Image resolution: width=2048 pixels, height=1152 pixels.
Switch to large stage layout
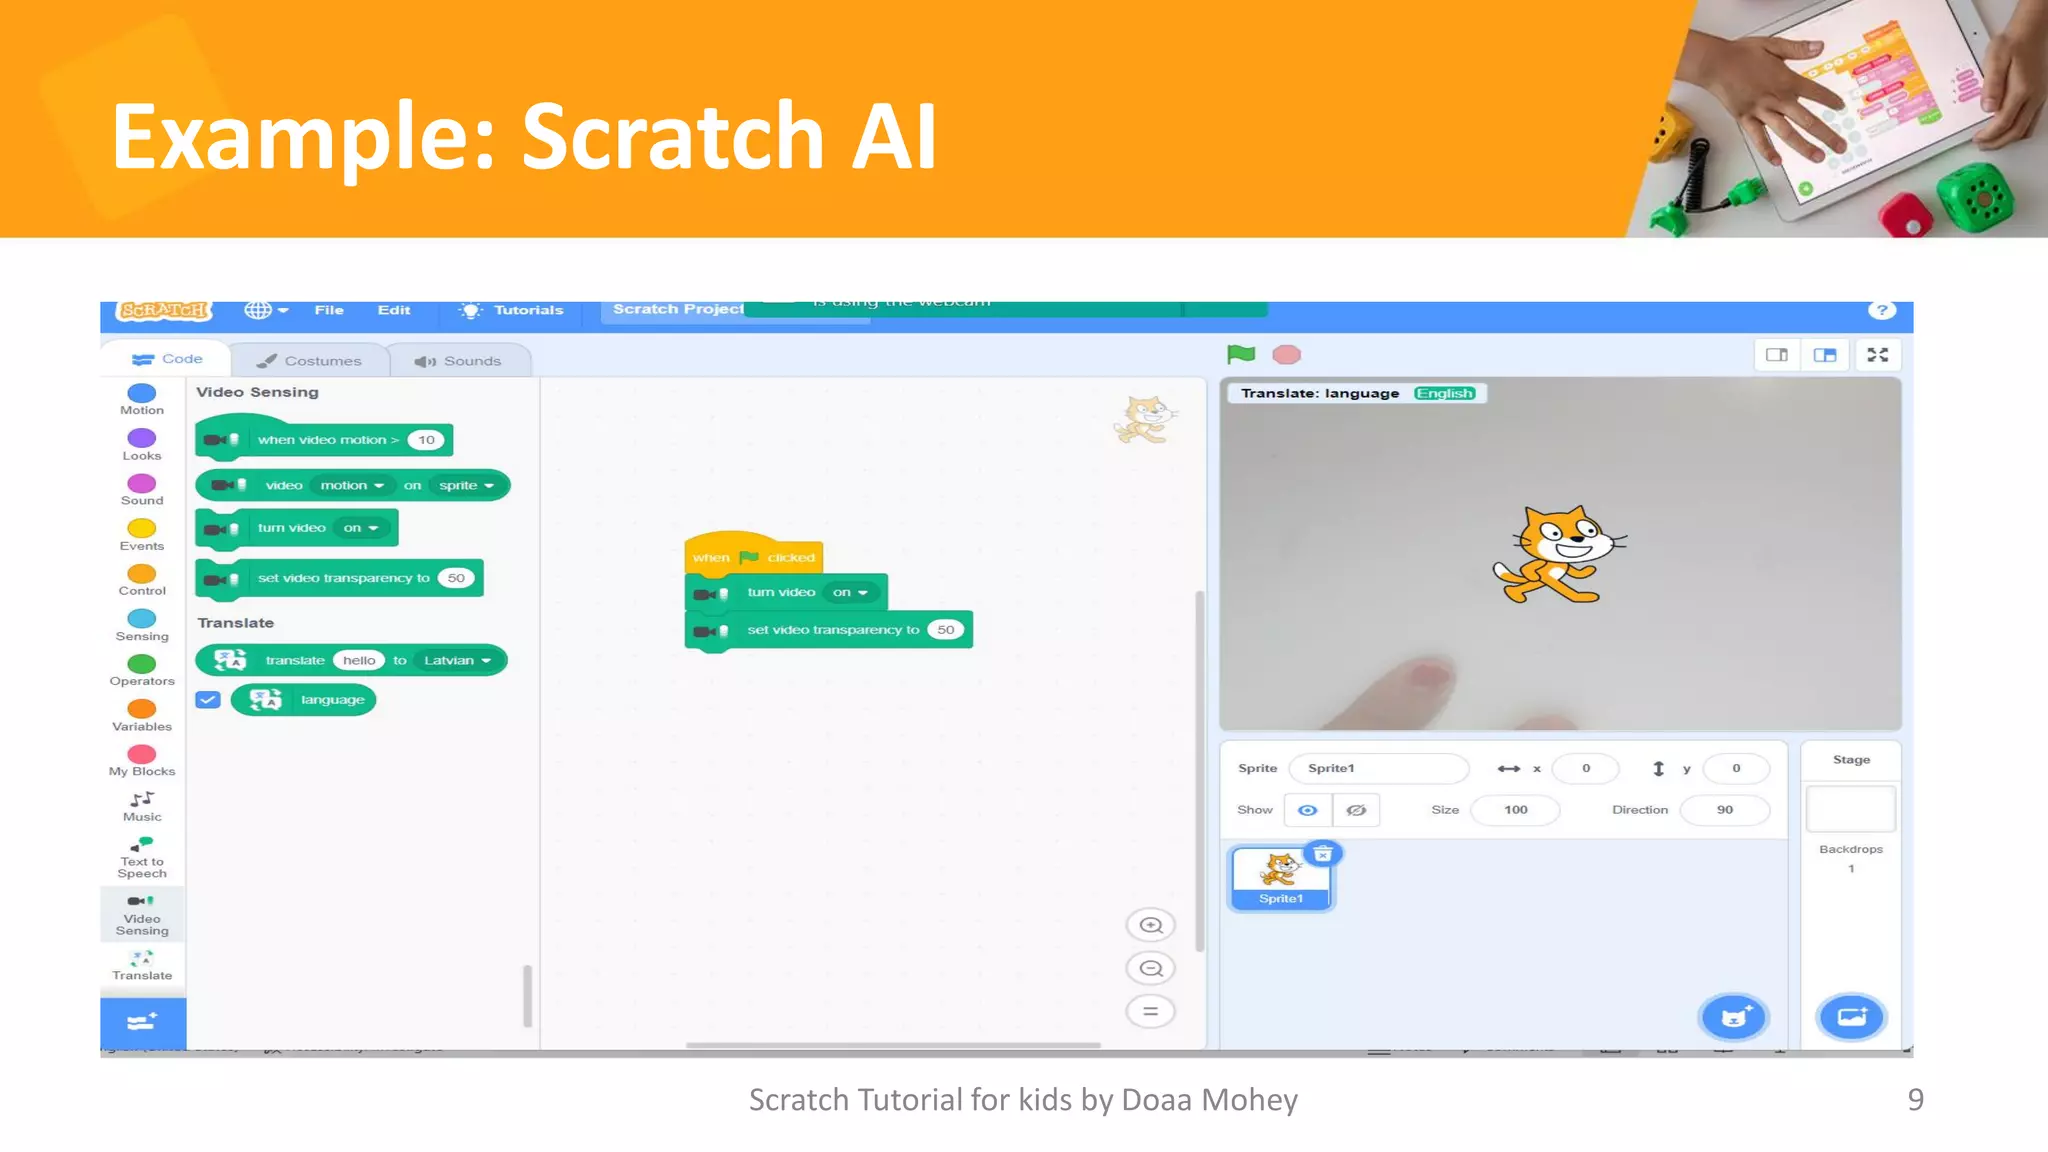tap(1825, 355)
